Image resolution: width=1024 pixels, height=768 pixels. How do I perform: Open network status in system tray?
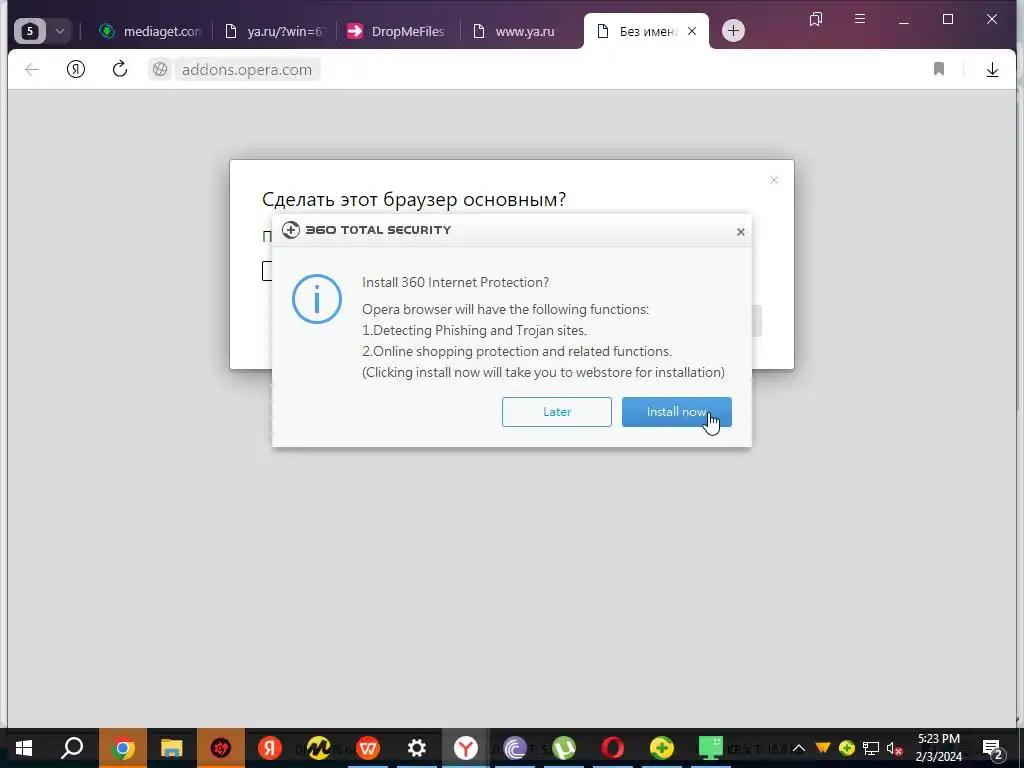click(871, 748)
